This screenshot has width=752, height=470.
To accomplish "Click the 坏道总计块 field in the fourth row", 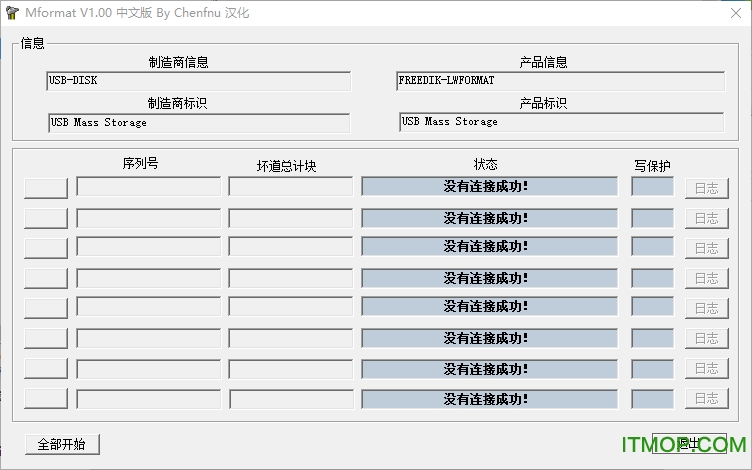I will coord(291,278).
